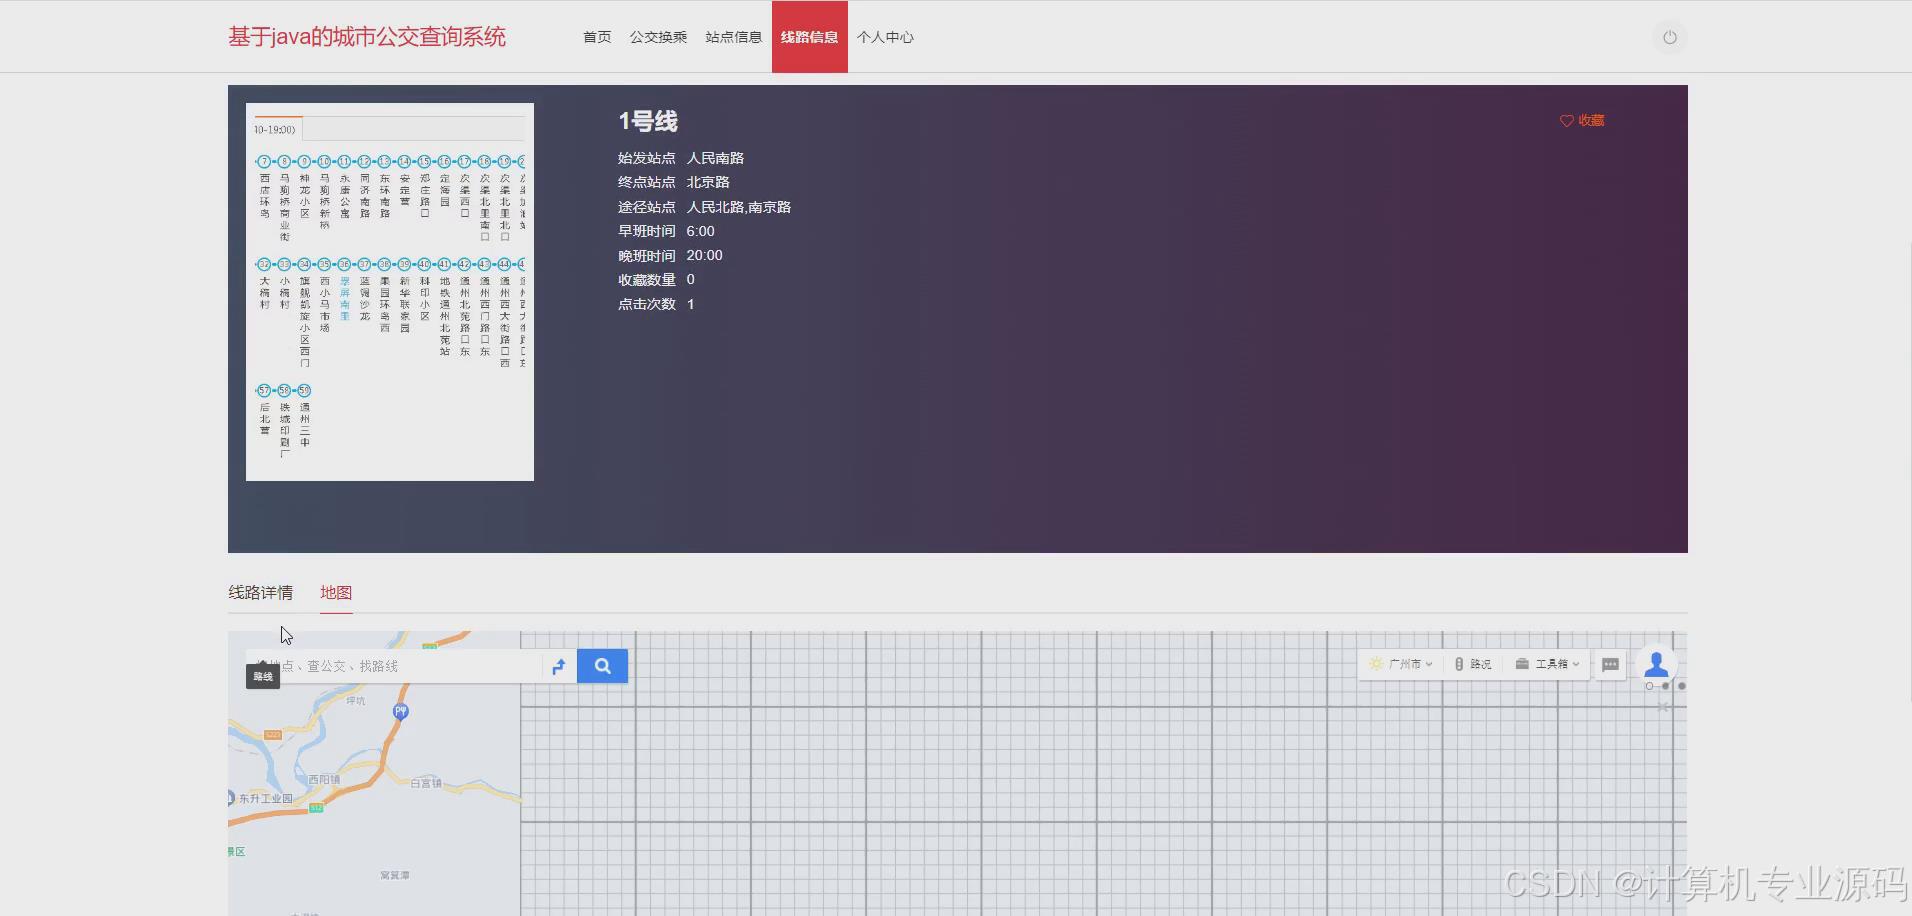The height and width of the screenshot is (916, 1912).
Task: Click the heart icon to favorite the route
Action: 1565,120
